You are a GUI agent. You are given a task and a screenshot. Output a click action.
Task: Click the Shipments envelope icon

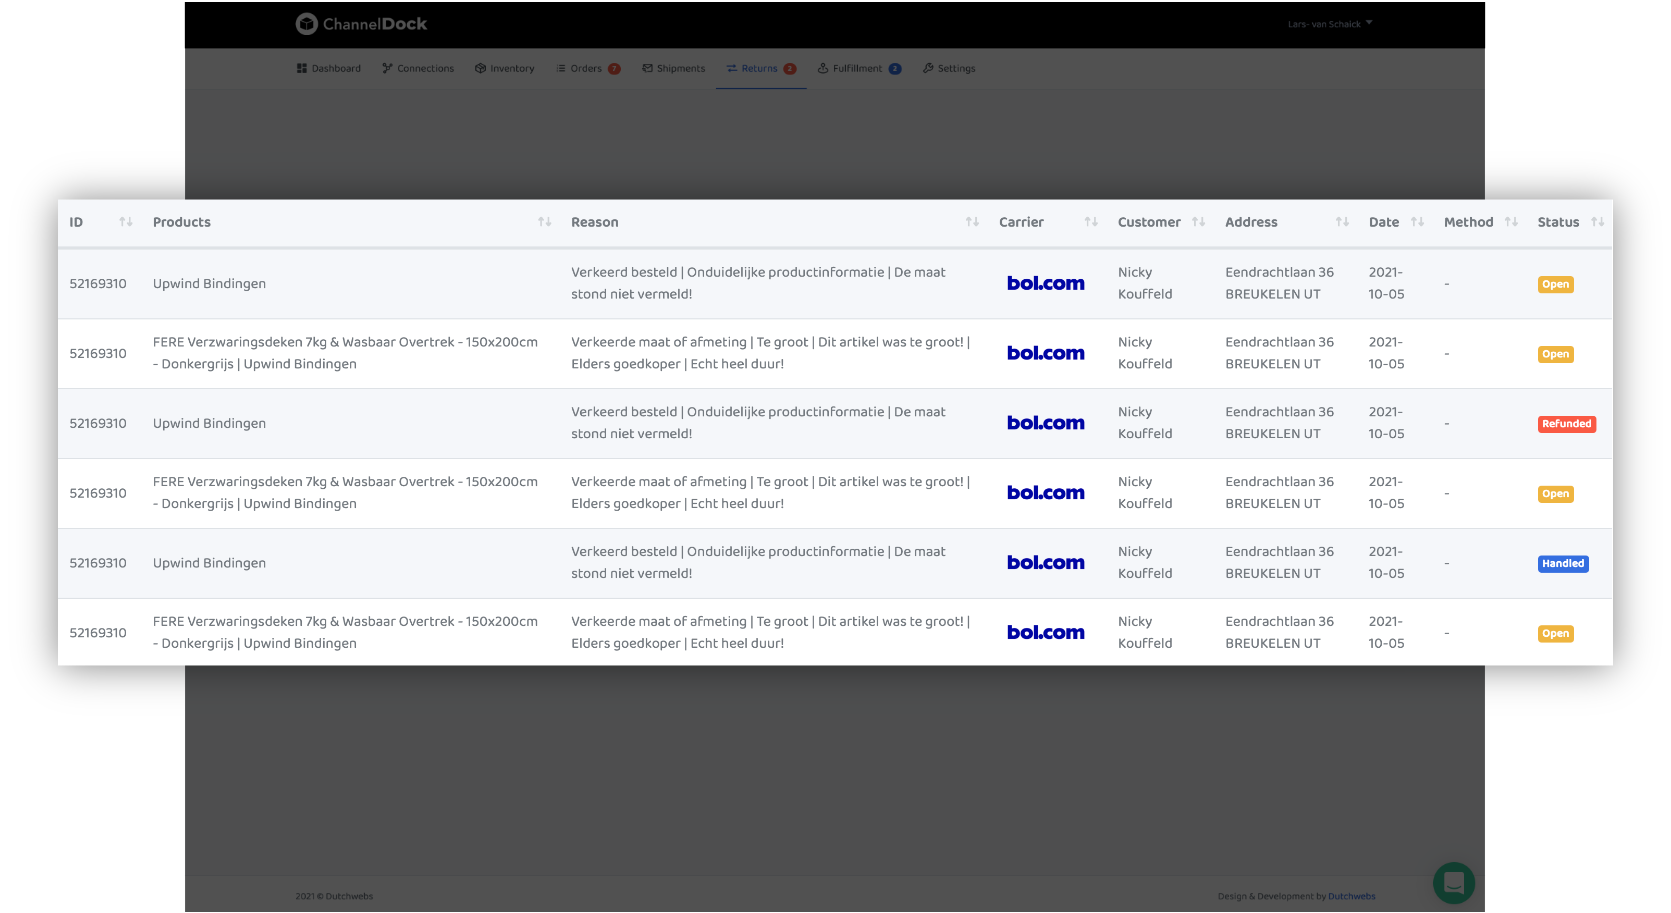click(648, 69)
